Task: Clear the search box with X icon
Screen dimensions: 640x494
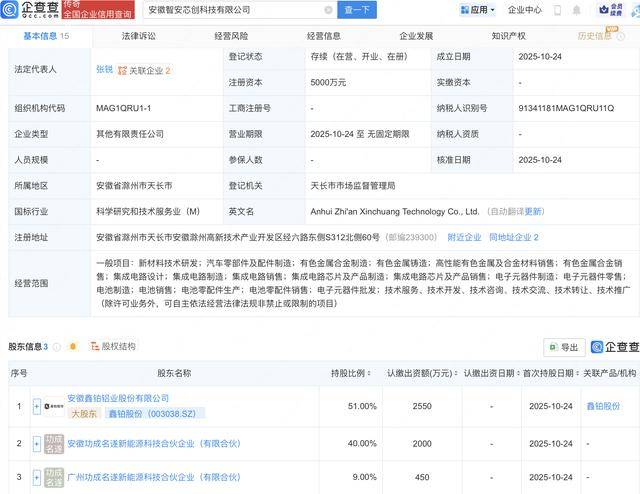Action: click(329, 10)
